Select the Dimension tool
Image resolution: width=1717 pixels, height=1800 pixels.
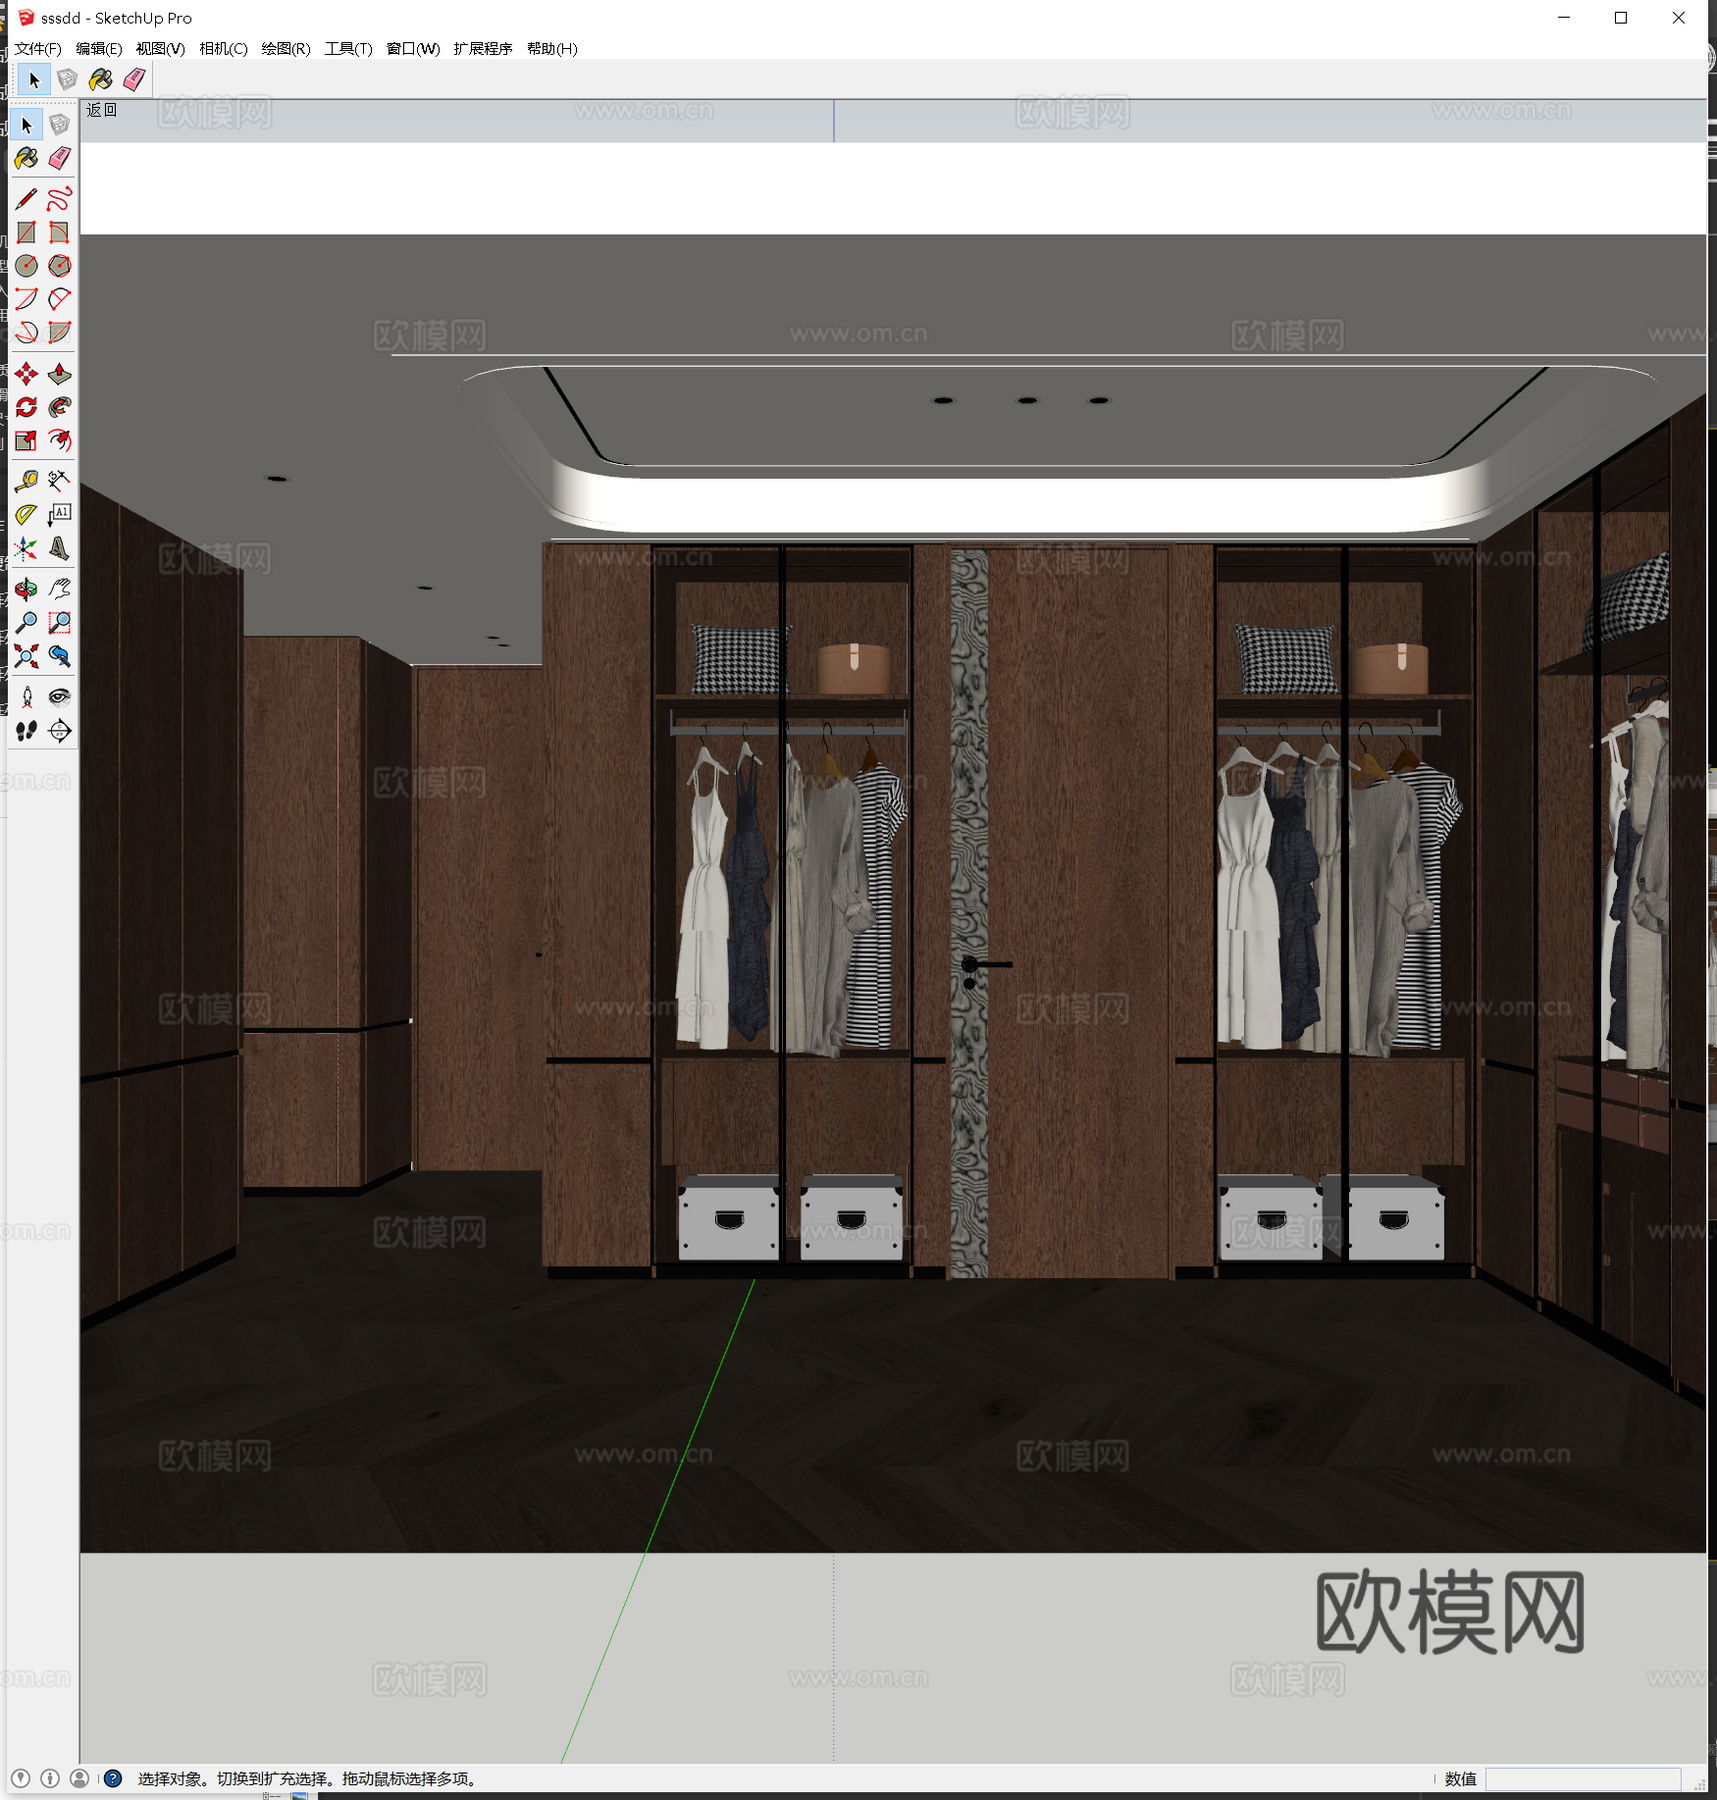pos(60,481)
